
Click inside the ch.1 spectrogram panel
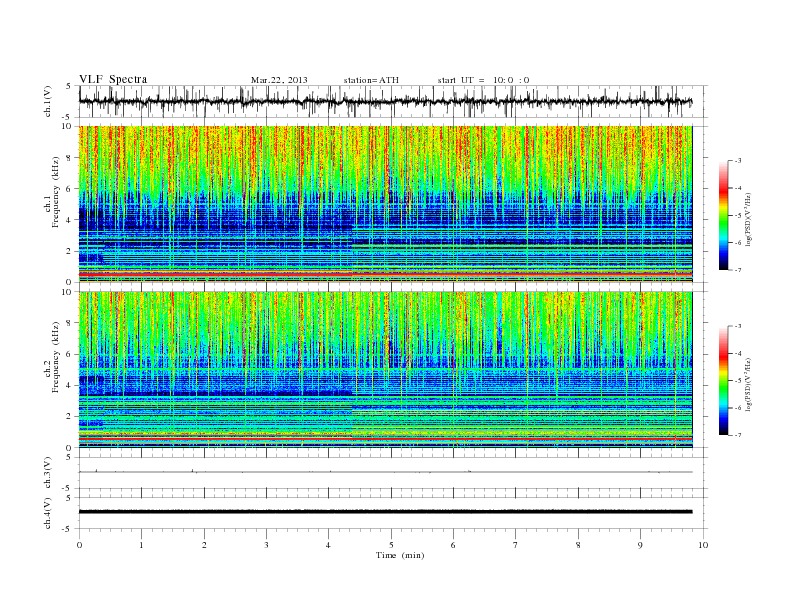[x=385, y=204]
